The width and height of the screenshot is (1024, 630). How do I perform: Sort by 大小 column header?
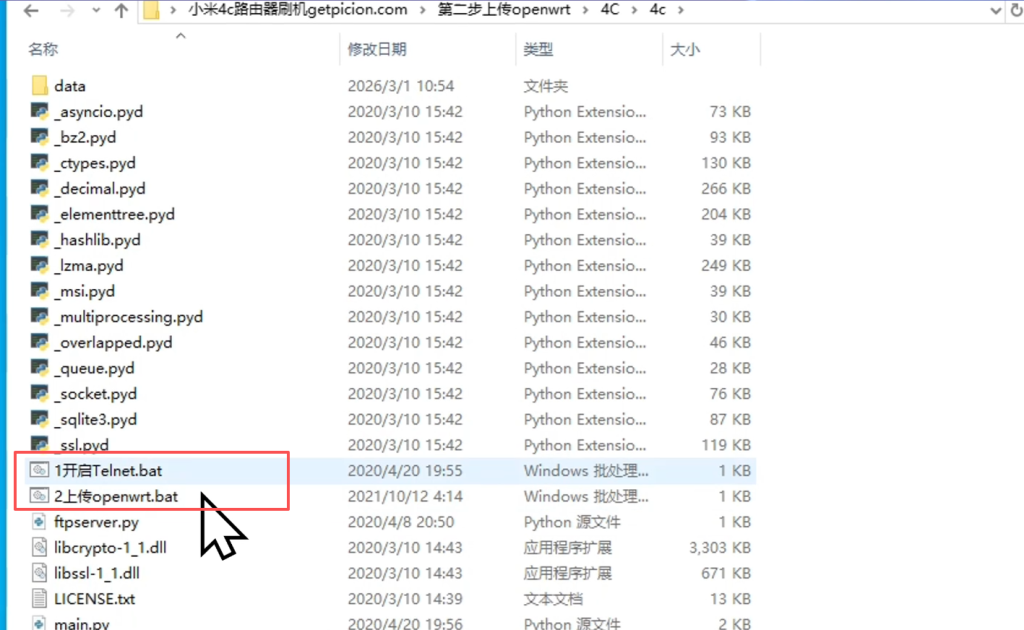point(684,49)
